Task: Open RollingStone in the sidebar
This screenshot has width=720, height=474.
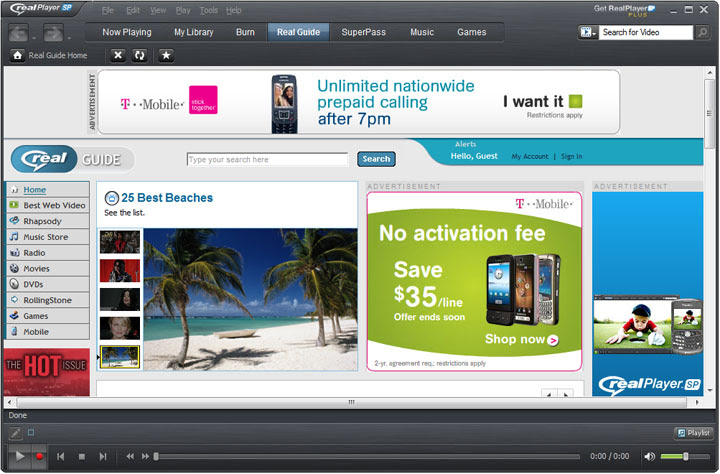Action: (x=48, y=300)
